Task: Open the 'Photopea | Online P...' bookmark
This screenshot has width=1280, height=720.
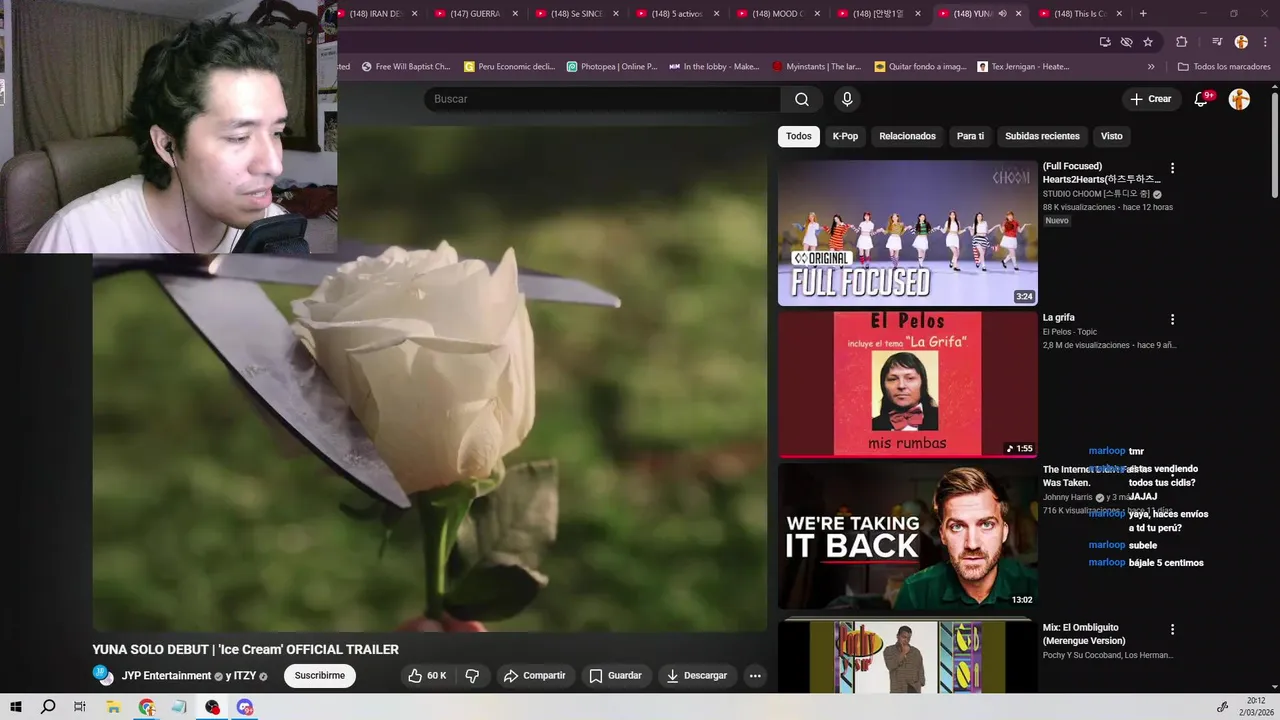Action: pyautogui.click(x=612, y=67)
